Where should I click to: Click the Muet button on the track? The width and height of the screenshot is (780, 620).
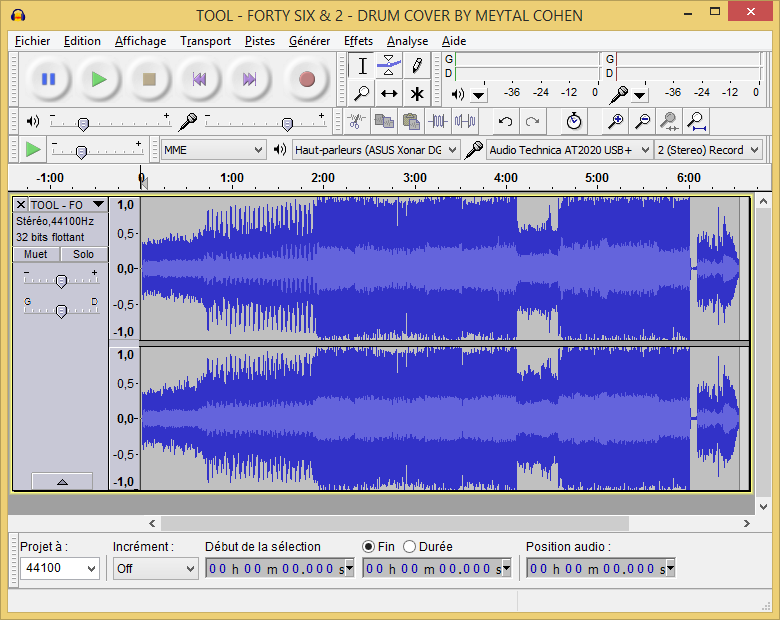click(x=35, y=254)
